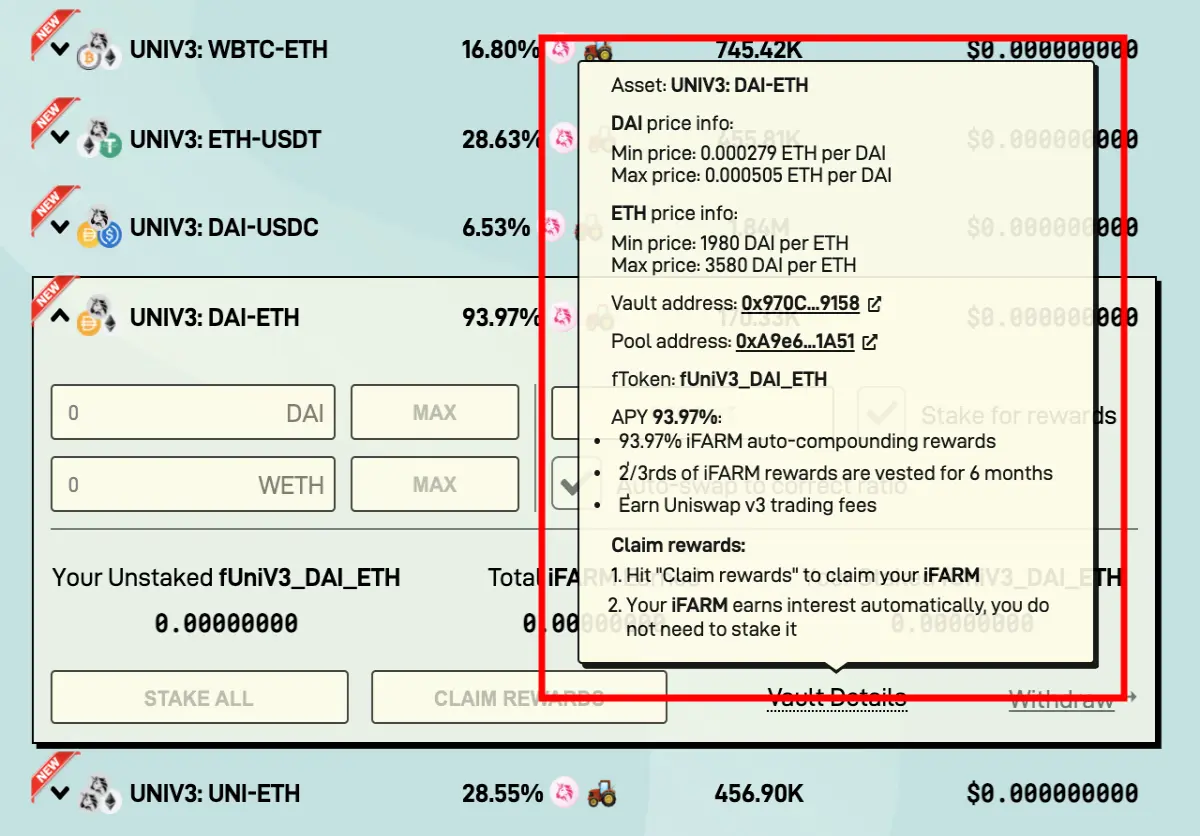Click the $0.000000000 balance in WBTC-ETH row

click(1052, 50)
